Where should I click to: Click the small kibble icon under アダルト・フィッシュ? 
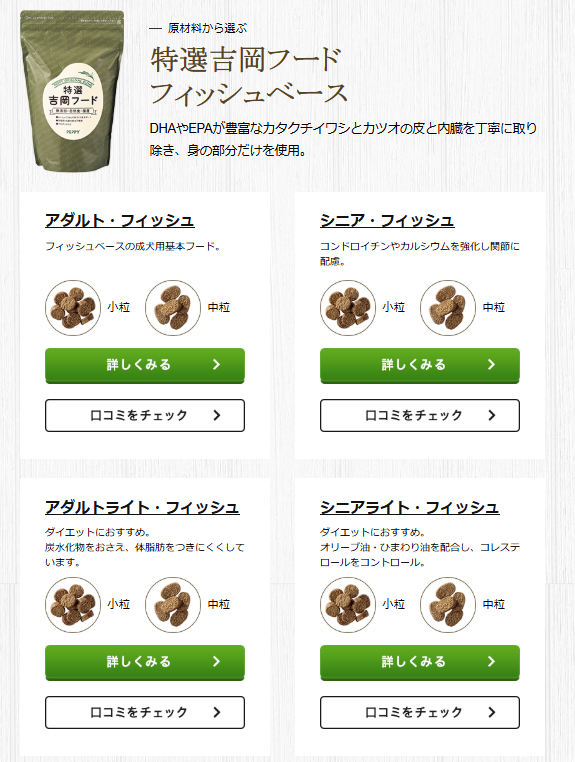(x=73, y=308)
